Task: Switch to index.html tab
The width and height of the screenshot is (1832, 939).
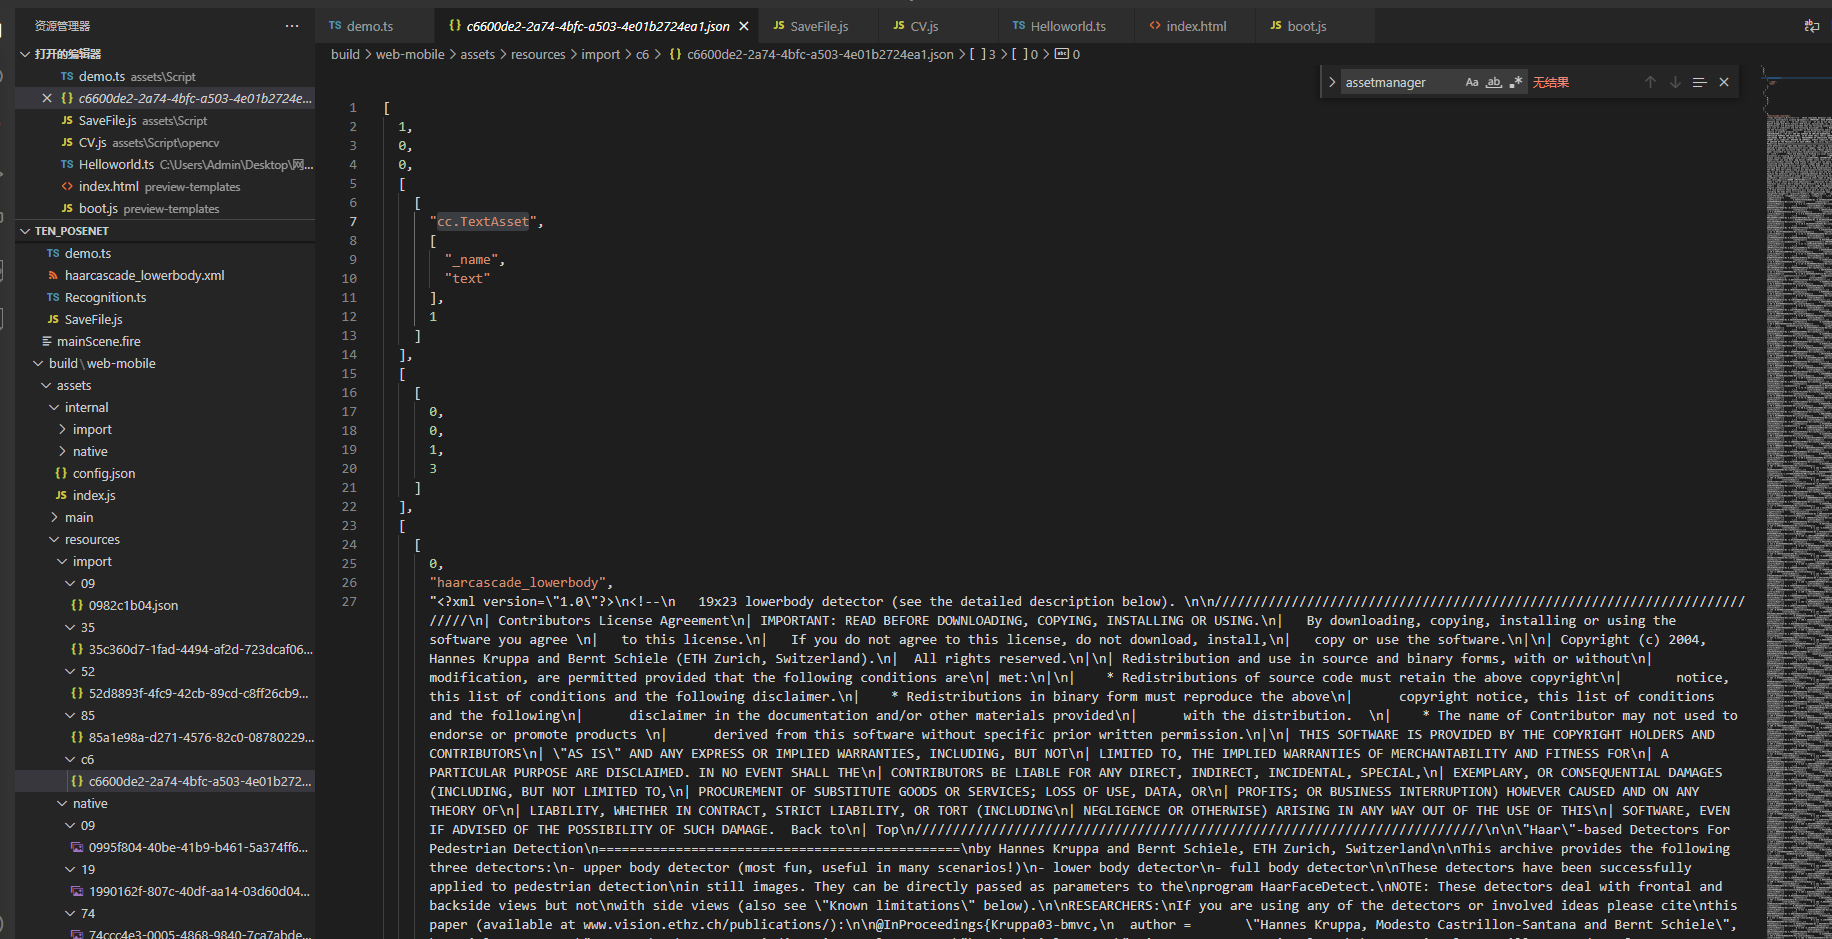Action: pos(1196,26)
